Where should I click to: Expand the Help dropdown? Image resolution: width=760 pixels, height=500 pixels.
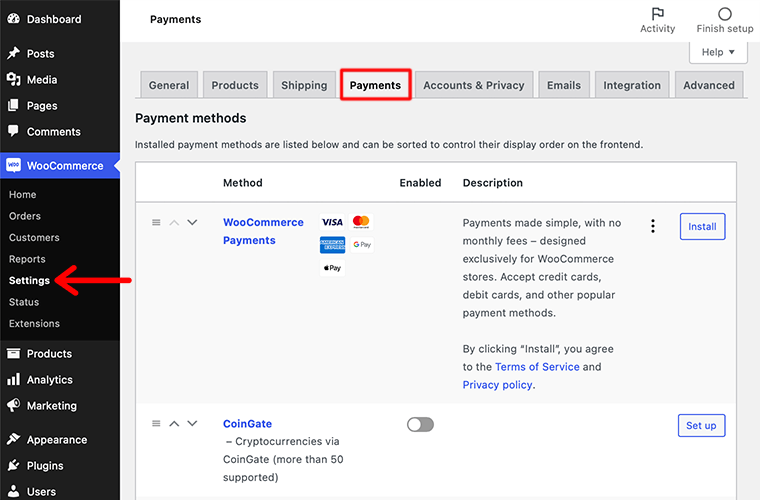[718, 52]
